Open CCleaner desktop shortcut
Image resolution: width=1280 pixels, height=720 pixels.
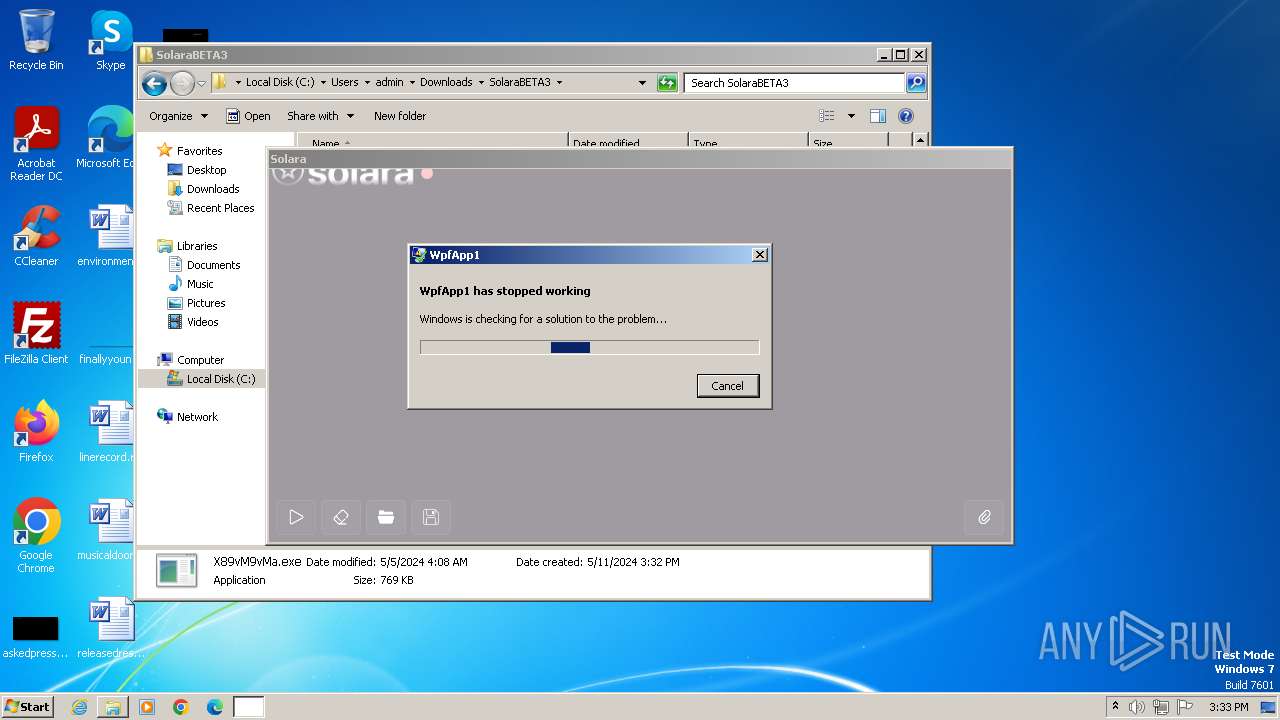(x=36, y=236)
